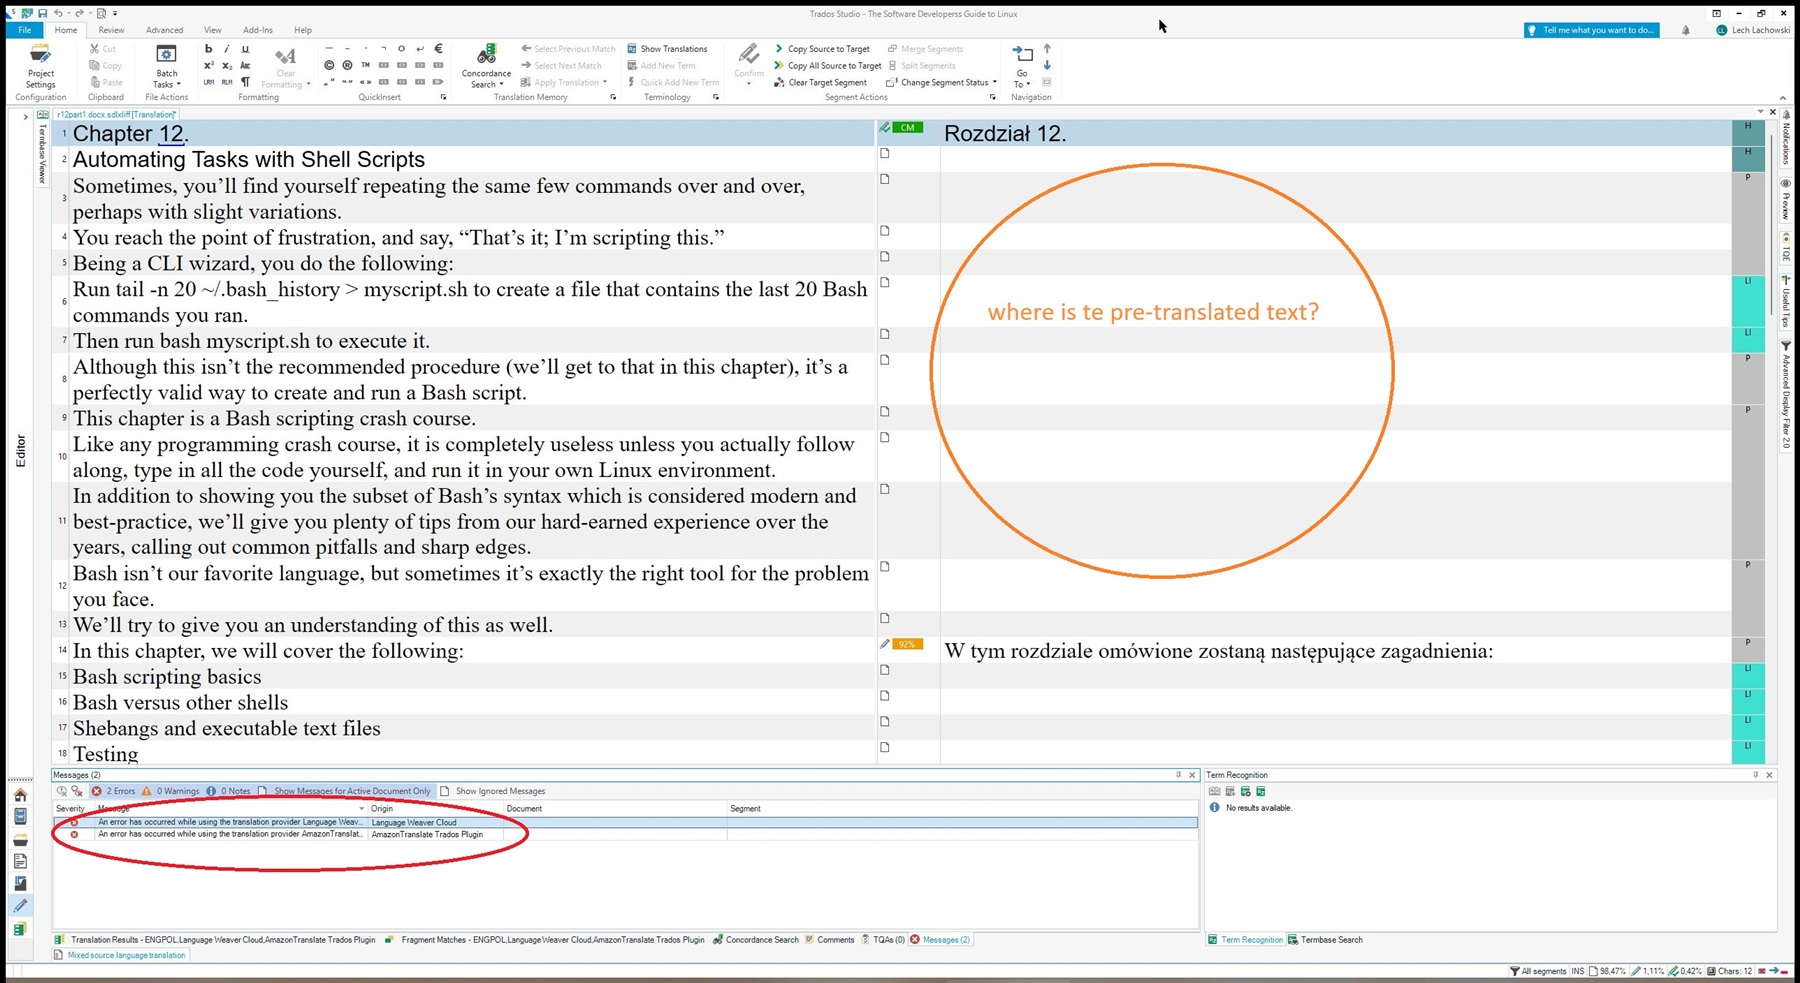Open the Add-Ins menu
This screenshot has width=1800, height=983.
click(x=257, y=29)
